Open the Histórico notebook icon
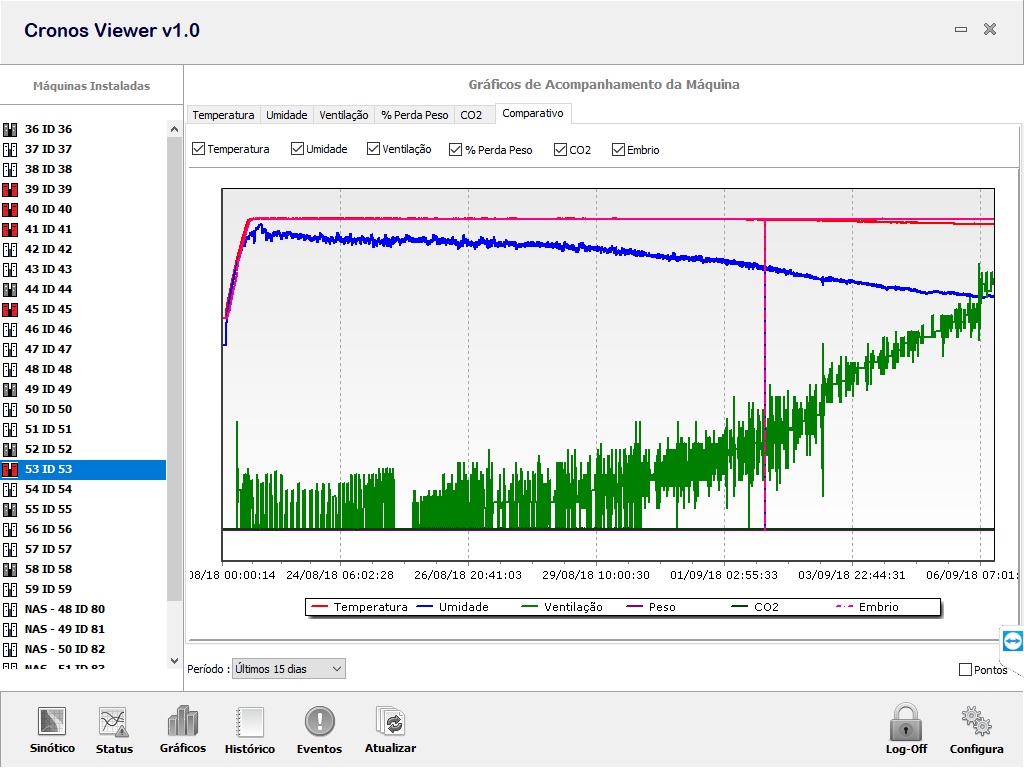Image resolution: width=1024 pixels, height=768 pixels. 249,722
